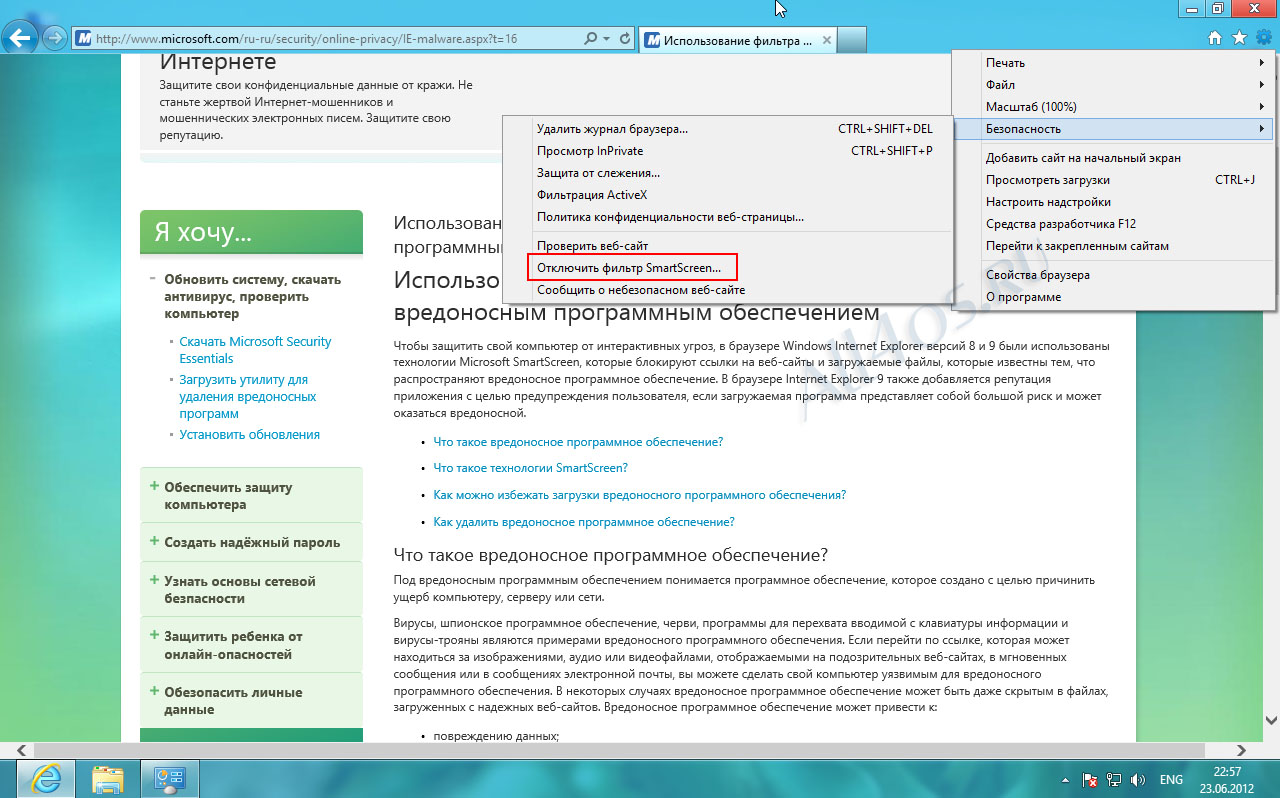The width and height of the screenshot is (1280, 798).
Task: Open Control Panel taskbar icon
Action: coord(171,778)
